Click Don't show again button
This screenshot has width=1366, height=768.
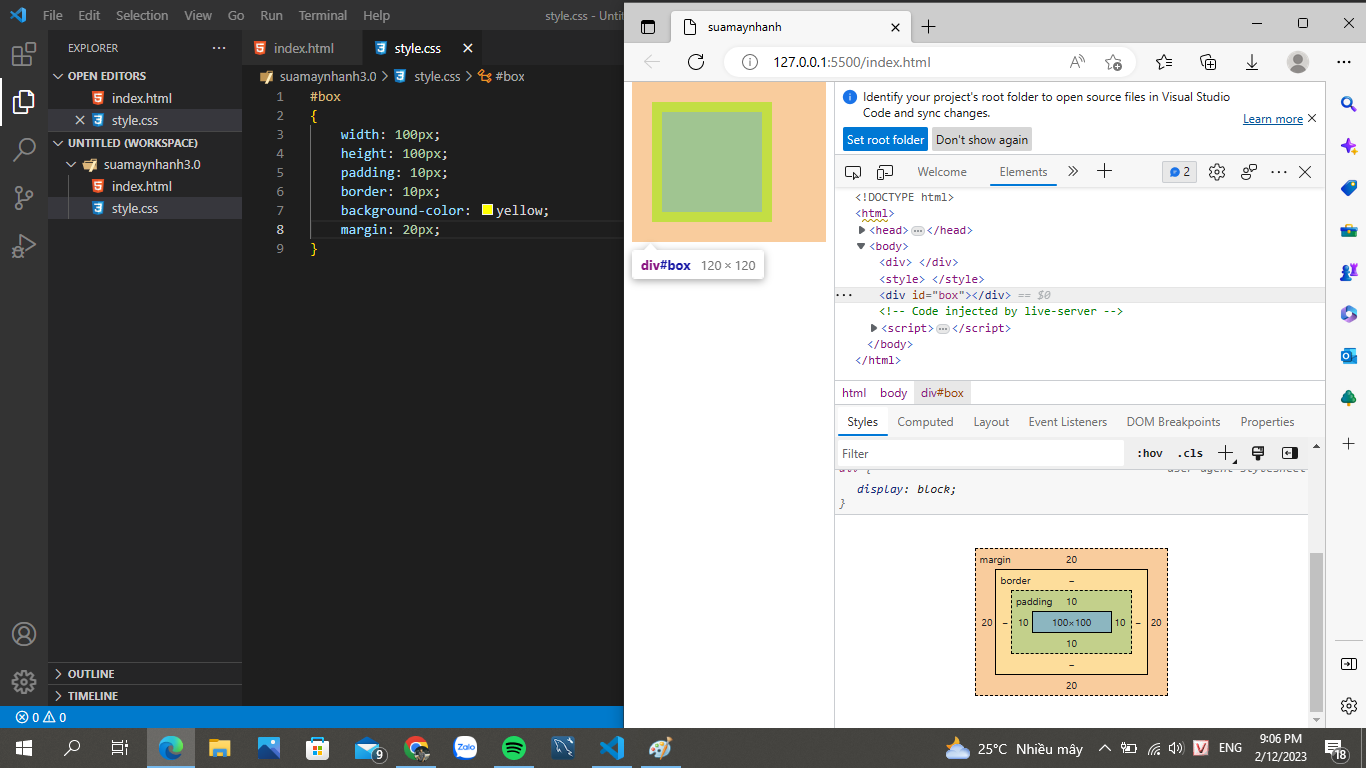coord(982,140)
